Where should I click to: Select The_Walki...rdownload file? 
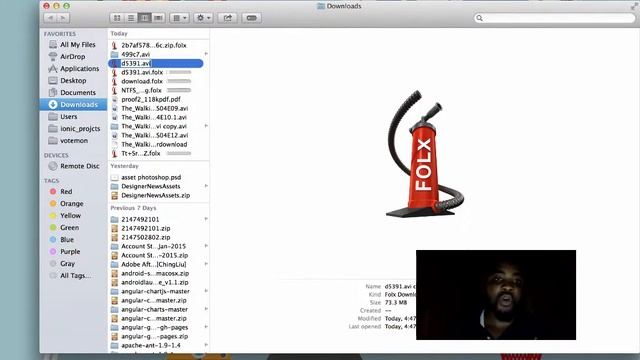click(x=154, y=144)
